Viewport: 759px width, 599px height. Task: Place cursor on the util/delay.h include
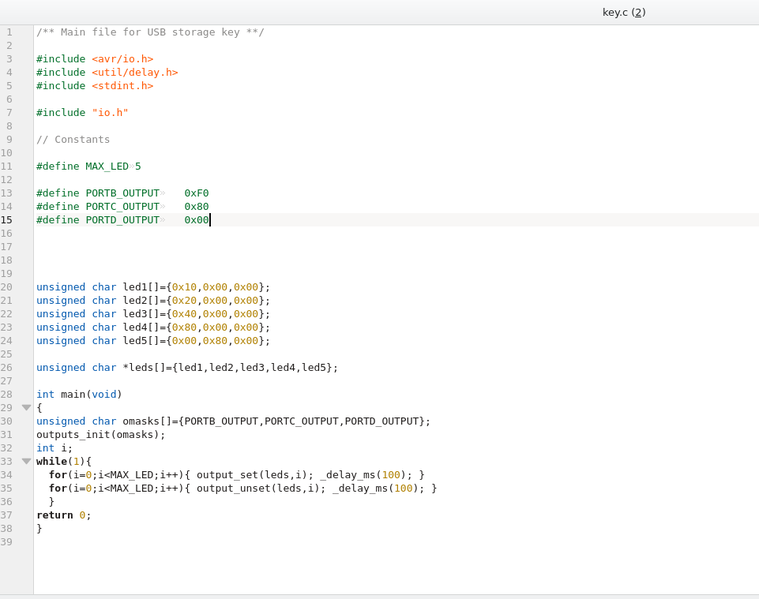click(x=134, y=72)
